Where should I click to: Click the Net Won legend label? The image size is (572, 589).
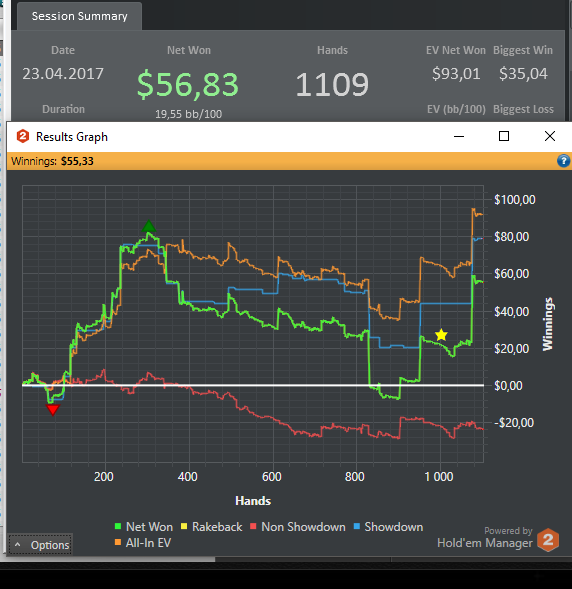tap(149, 527)
